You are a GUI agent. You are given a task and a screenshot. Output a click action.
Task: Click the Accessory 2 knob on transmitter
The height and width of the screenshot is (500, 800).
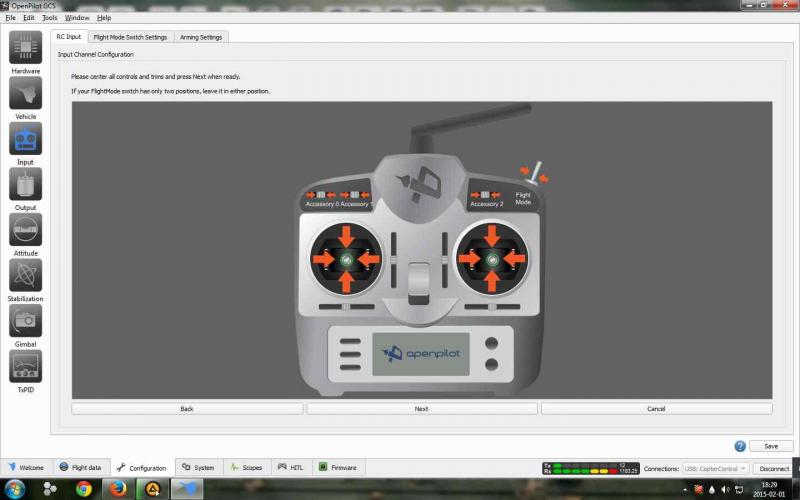486,195
